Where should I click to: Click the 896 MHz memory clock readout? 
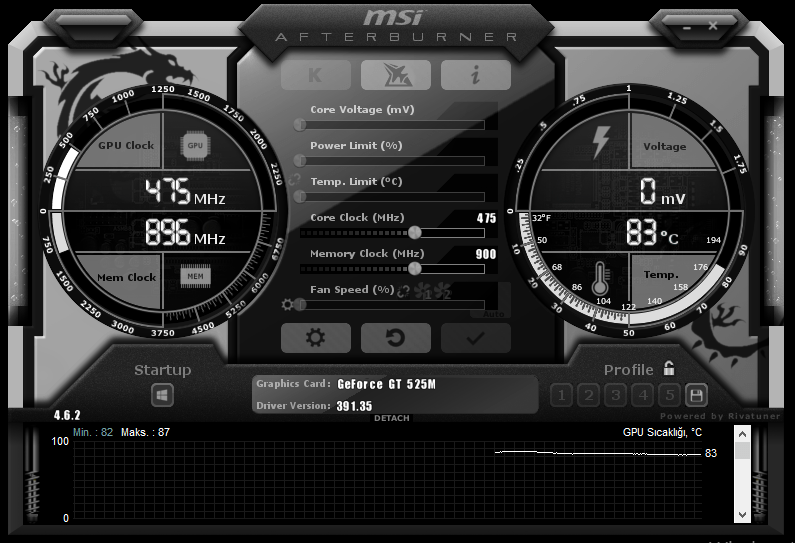pos(185,232)
